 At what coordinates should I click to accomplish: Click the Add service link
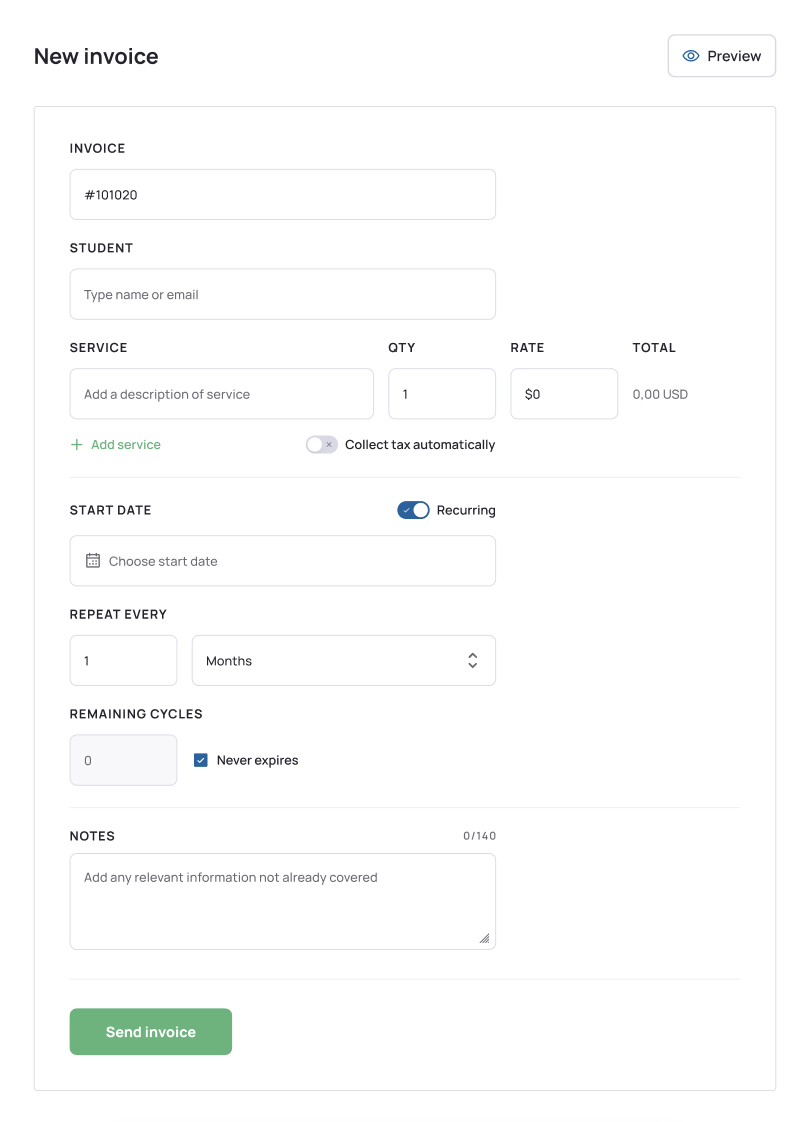tap(125, 445)
